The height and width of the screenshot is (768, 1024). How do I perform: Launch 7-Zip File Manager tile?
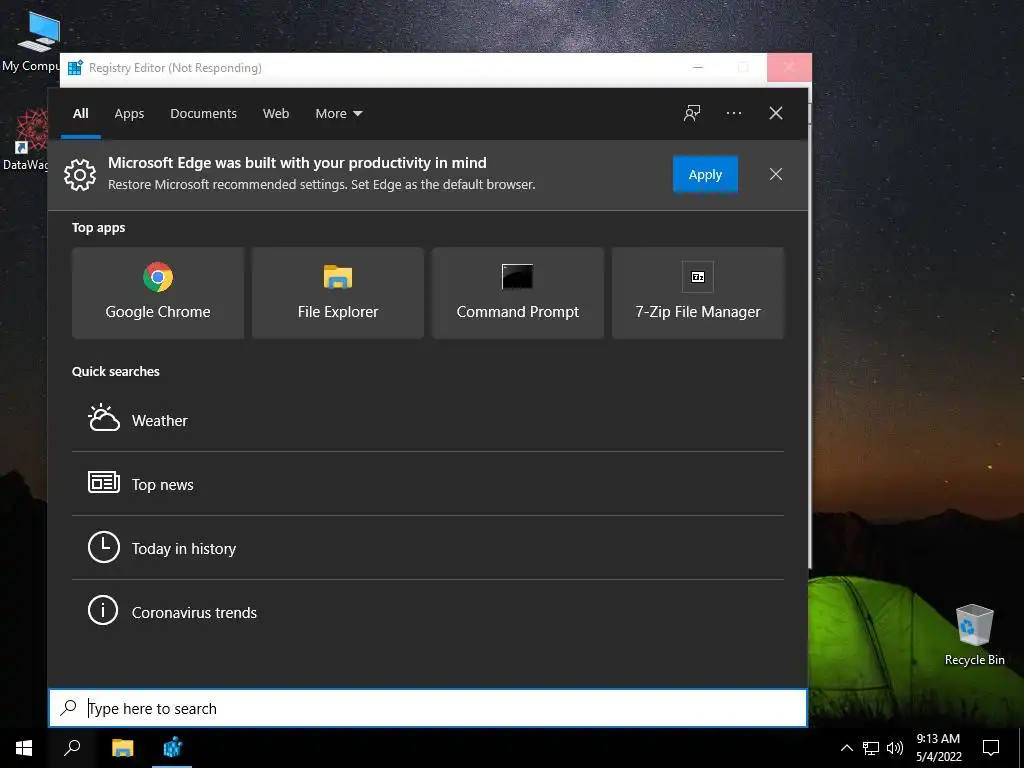click(697, 293)
